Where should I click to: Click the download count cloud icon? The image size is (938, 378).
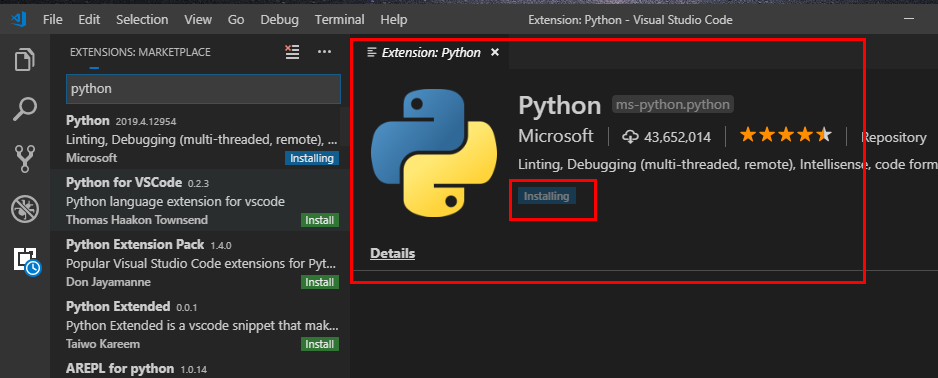point(630,137)
